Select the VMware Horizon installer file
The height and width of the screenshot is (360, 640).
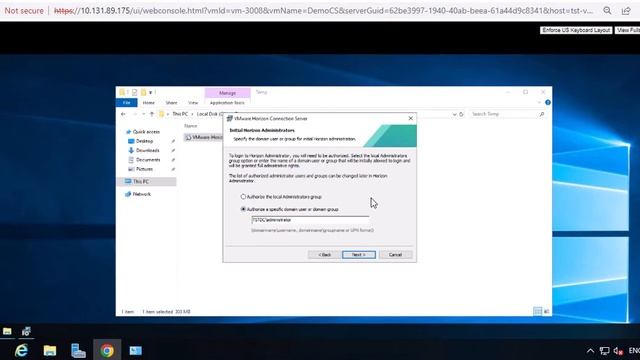coord(204,138)
